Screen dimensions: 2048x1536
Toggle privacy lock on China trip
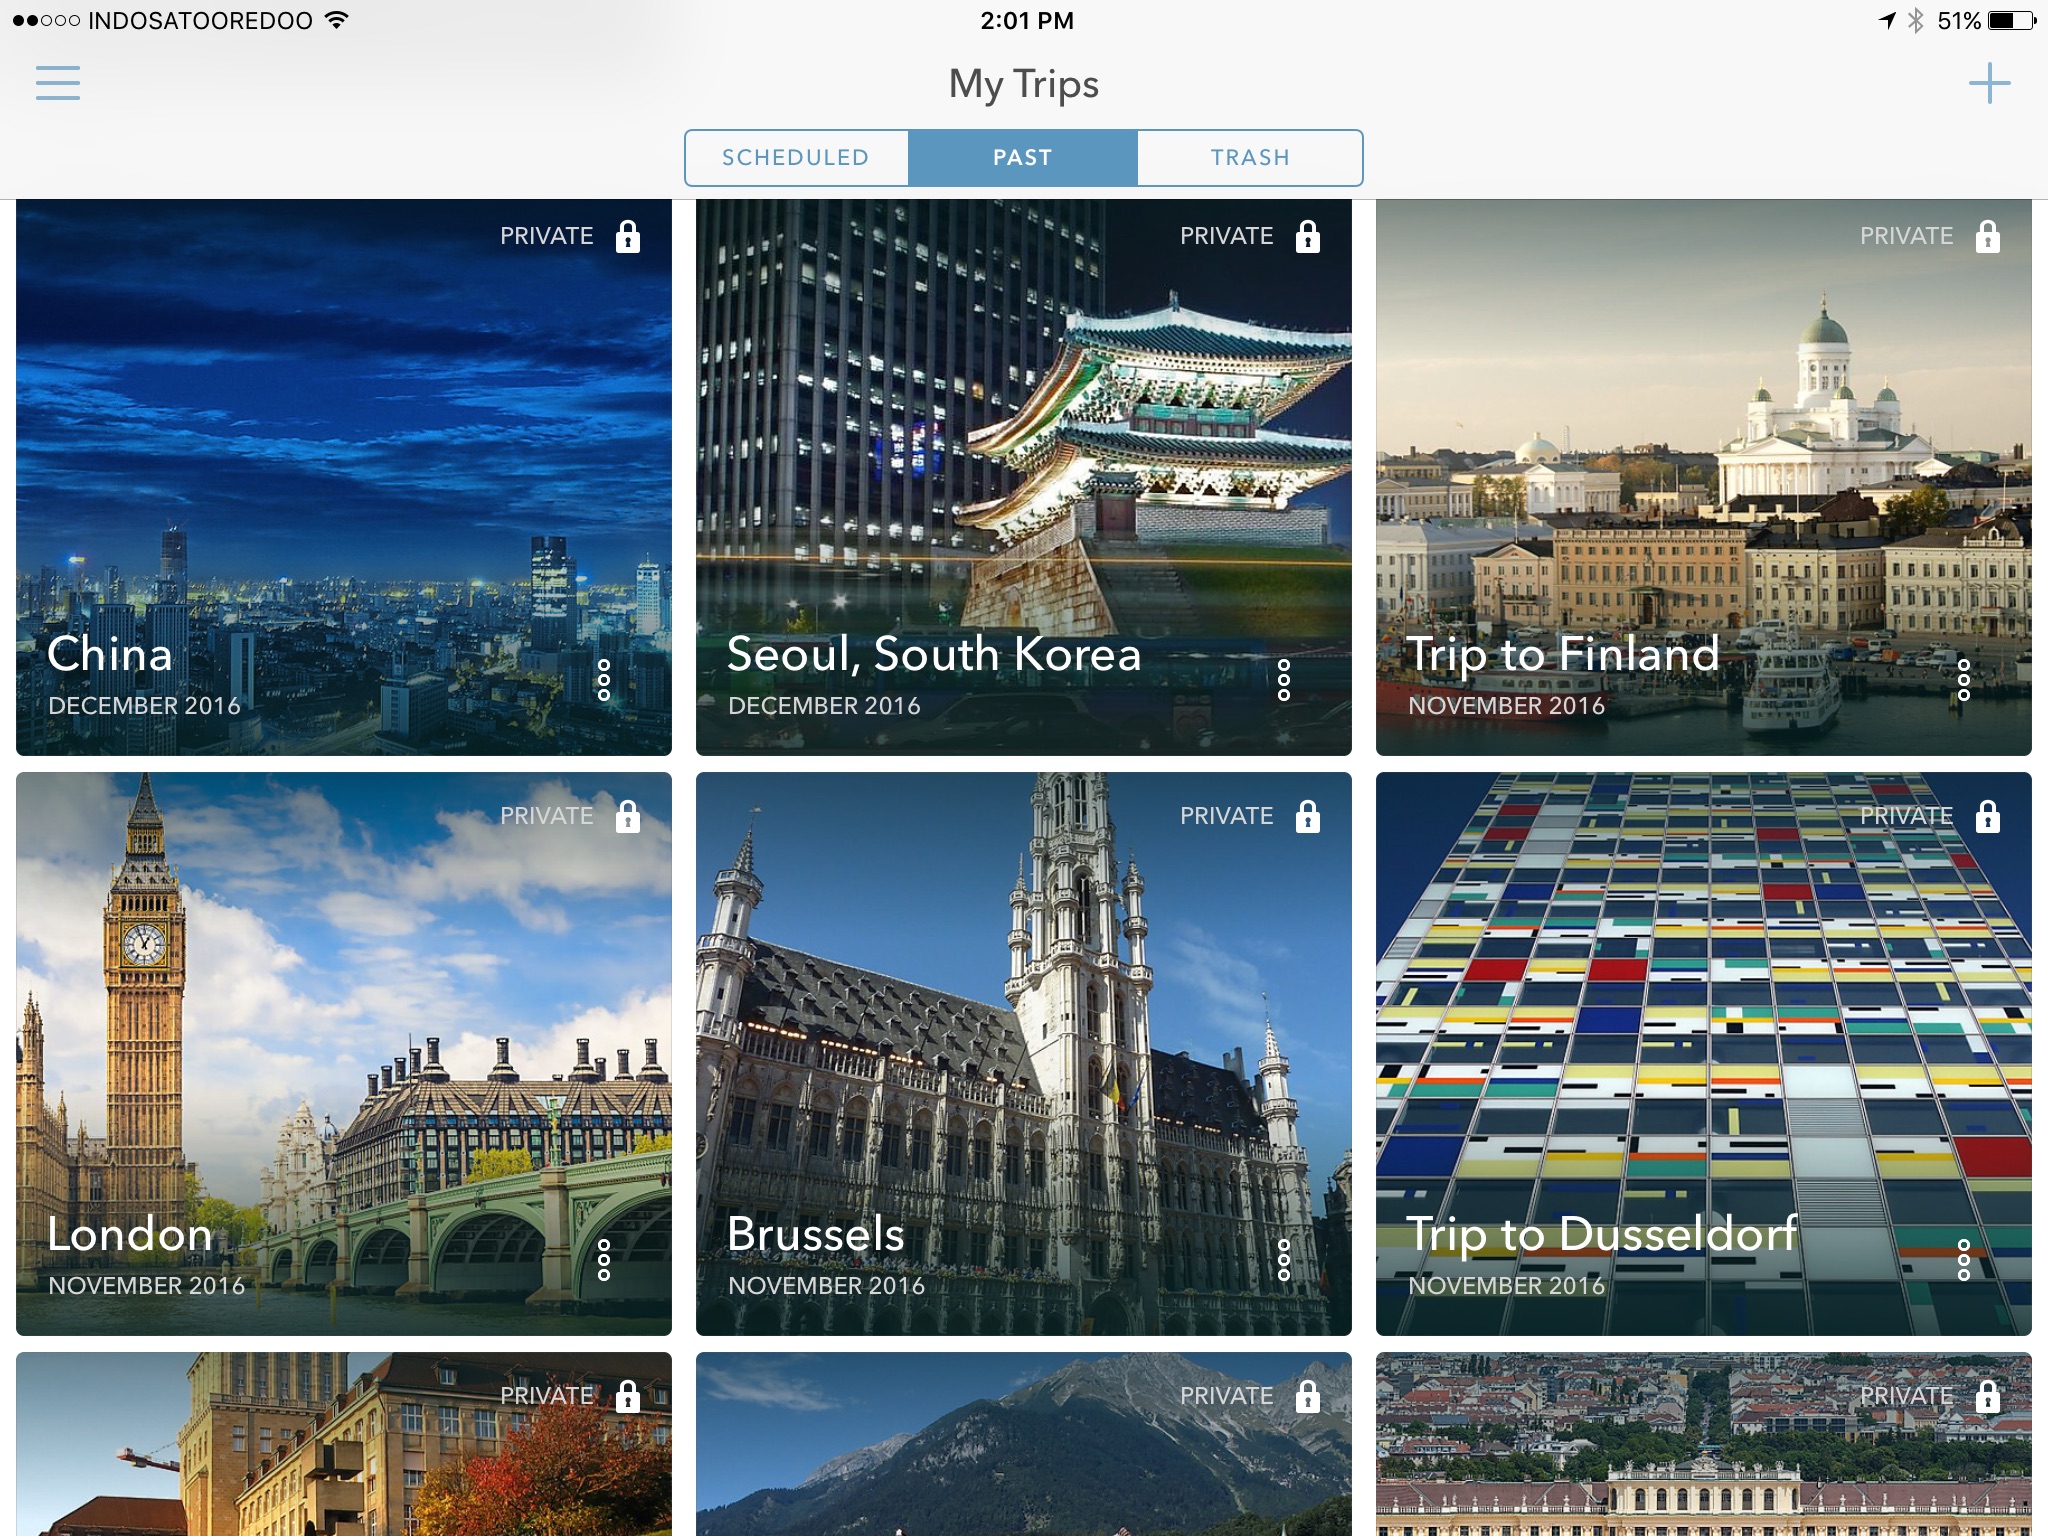(628, 237)
